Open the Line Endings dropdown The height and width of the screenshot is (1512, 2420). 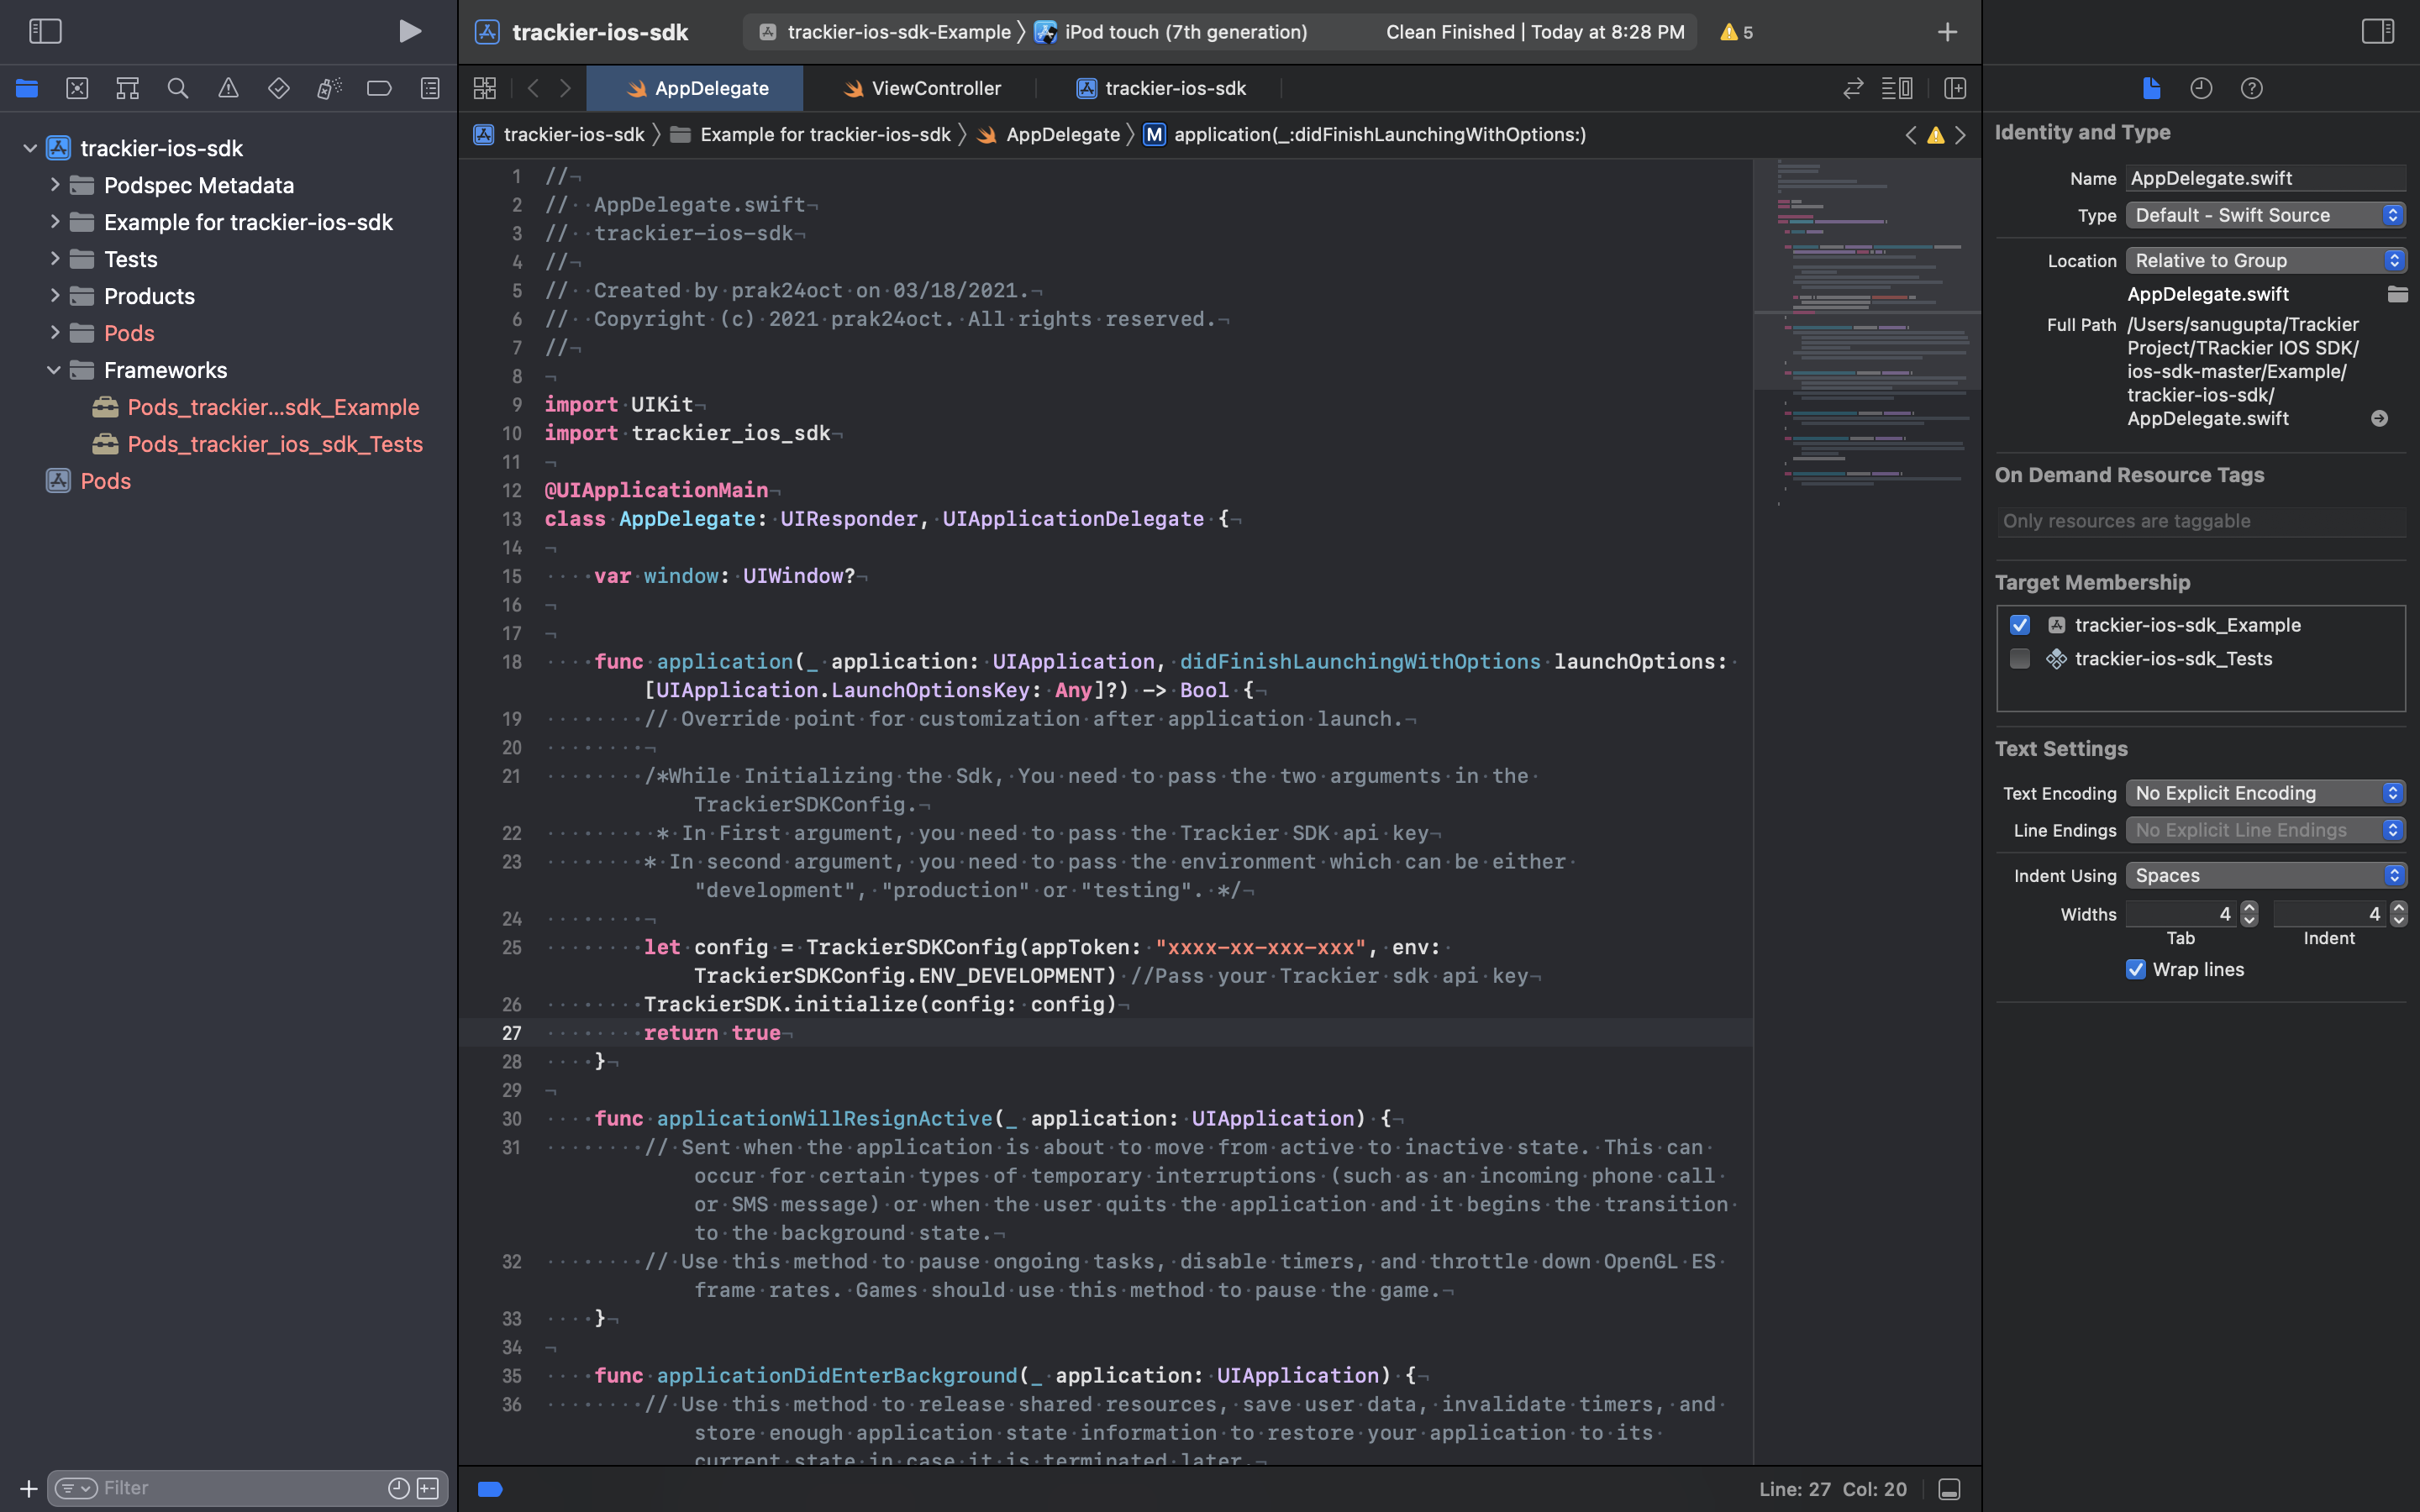(x=2265, y=830)
